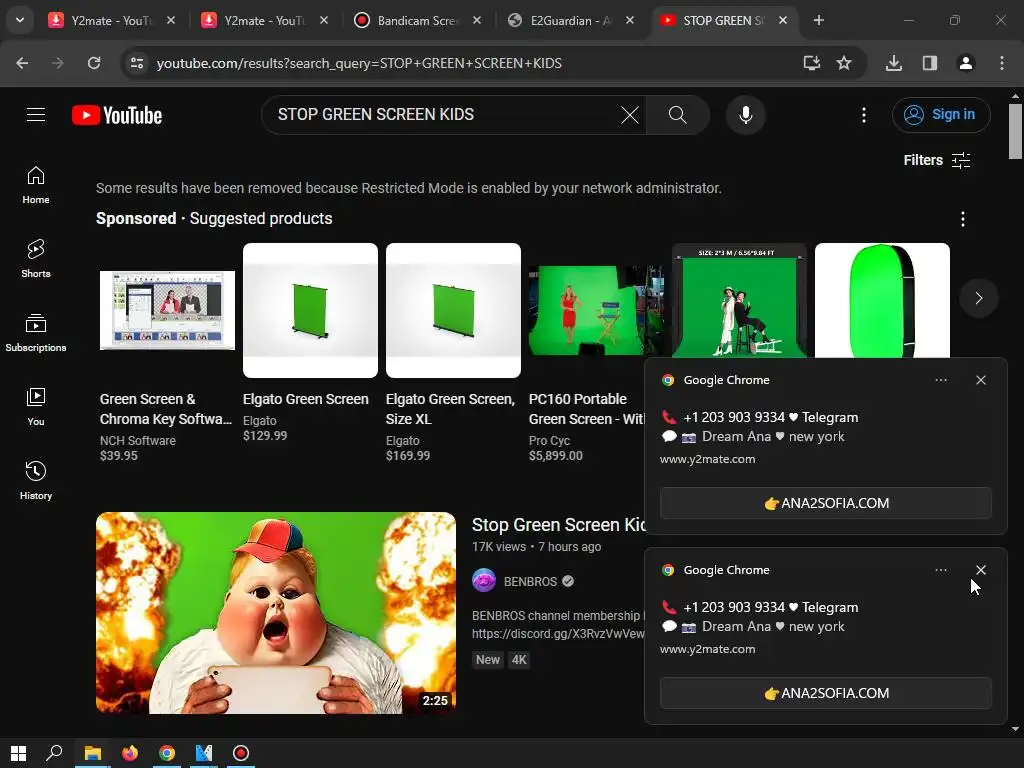Screen dimensions: 1024x768
Task: Open Firefox from the taskbar
Action: [130, 753]
